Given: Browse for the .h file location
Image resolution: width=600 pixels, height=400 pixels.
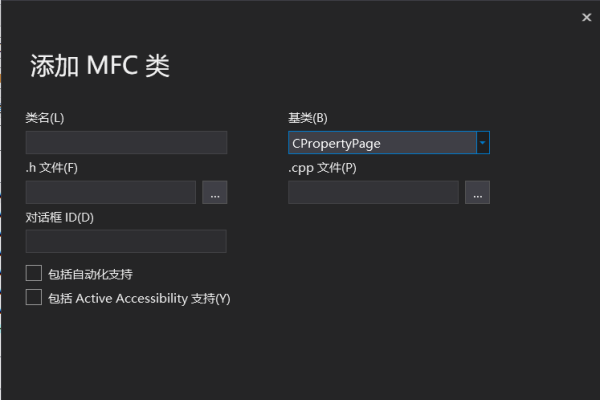Looking at the screenshot, I should (214, 193).
